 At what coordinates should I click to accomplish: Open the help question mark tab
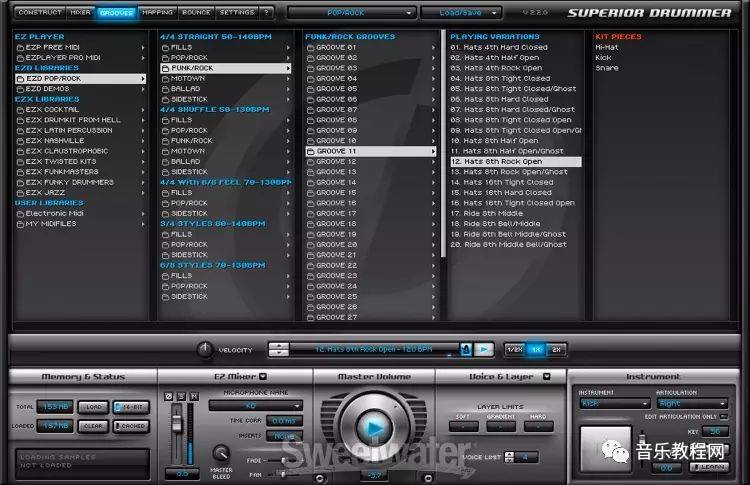tap(266, 12)
